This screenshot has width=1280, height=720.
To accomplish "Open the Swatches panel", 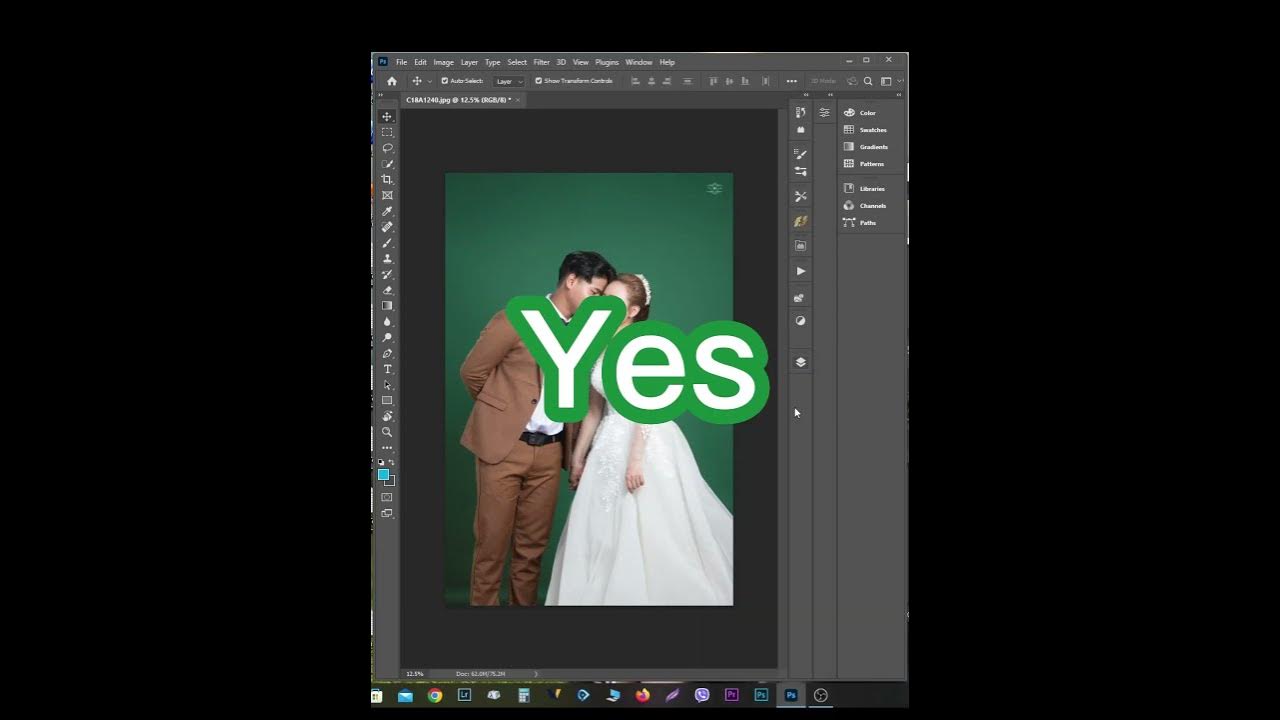I will (871, 129).
